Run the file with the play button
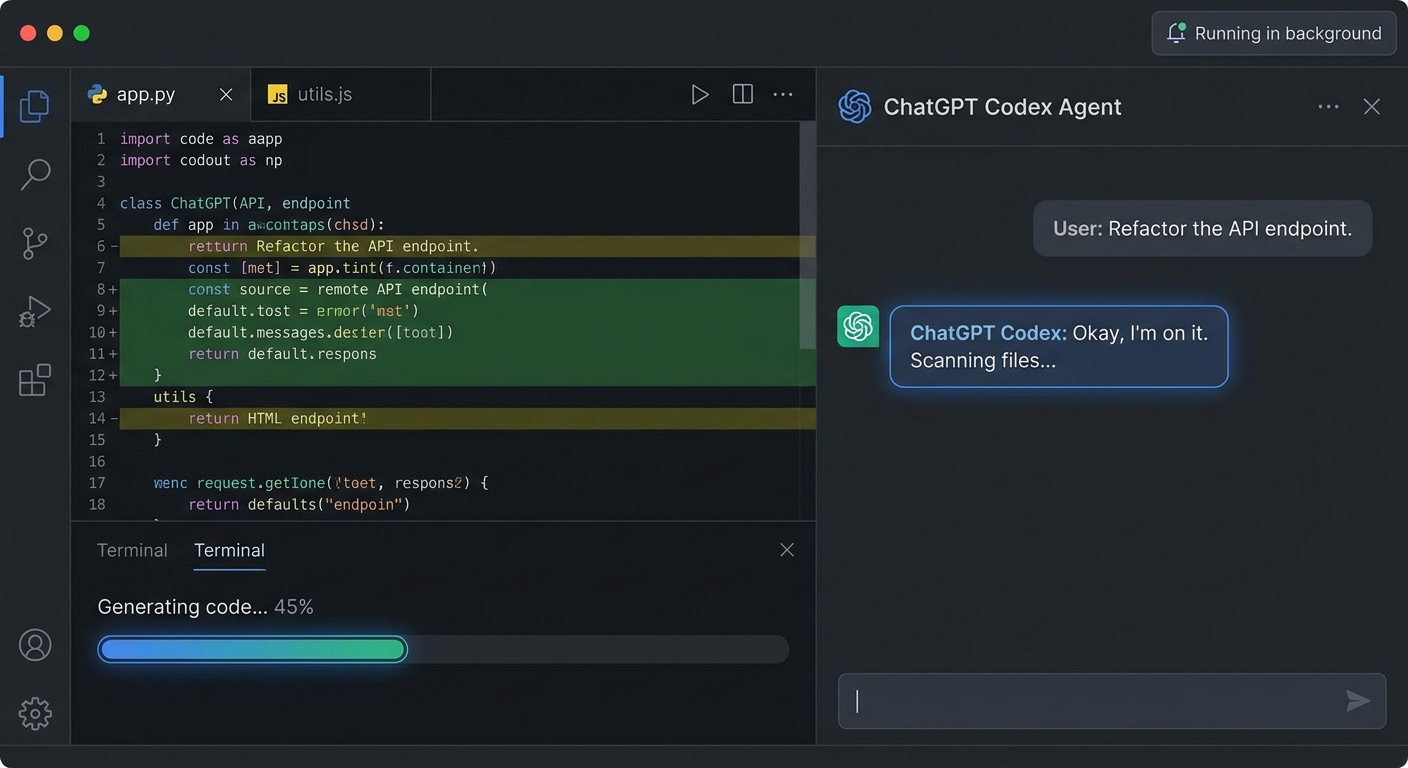Screen dimensions: 1408x768 point(700,94)
